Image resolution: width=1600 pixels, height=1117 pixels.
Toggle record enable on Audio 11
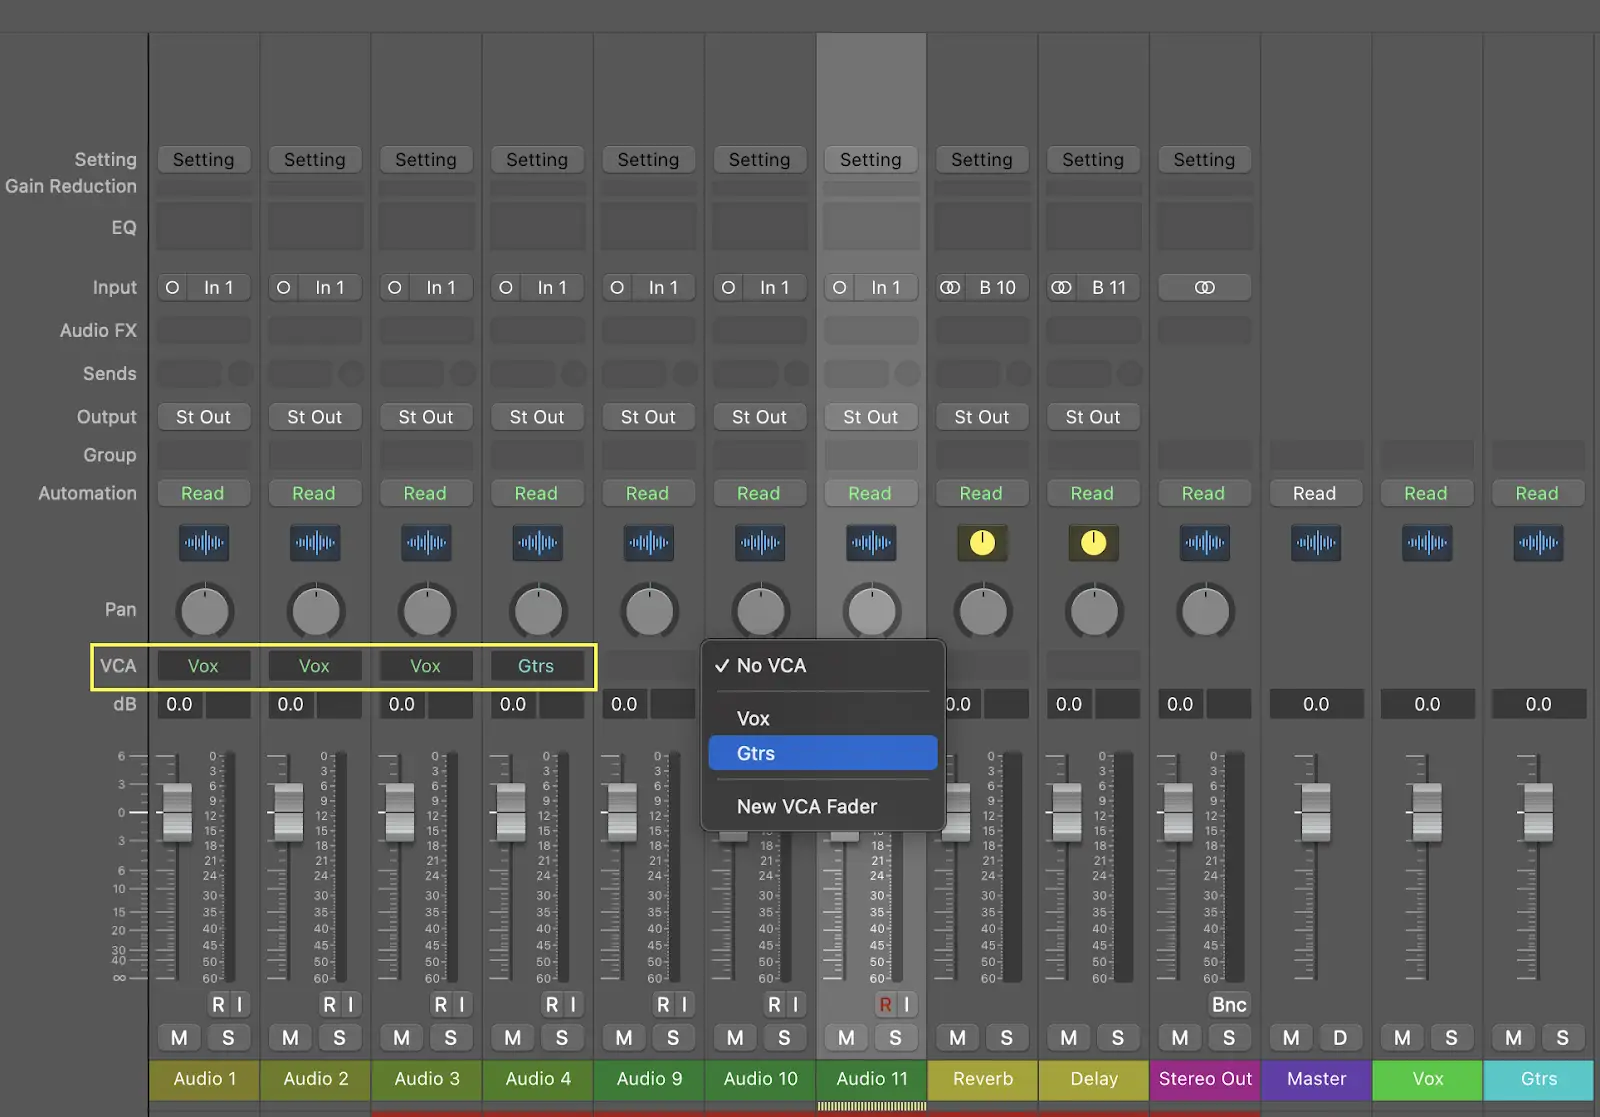885,1004
